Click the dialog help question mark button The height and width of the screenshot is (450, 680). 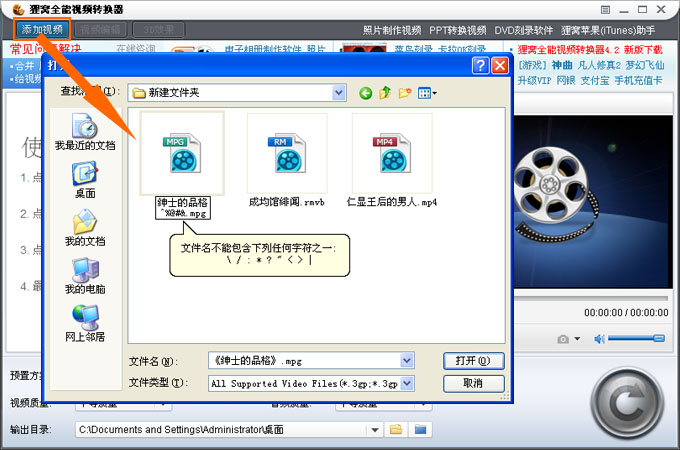(481, 65)
